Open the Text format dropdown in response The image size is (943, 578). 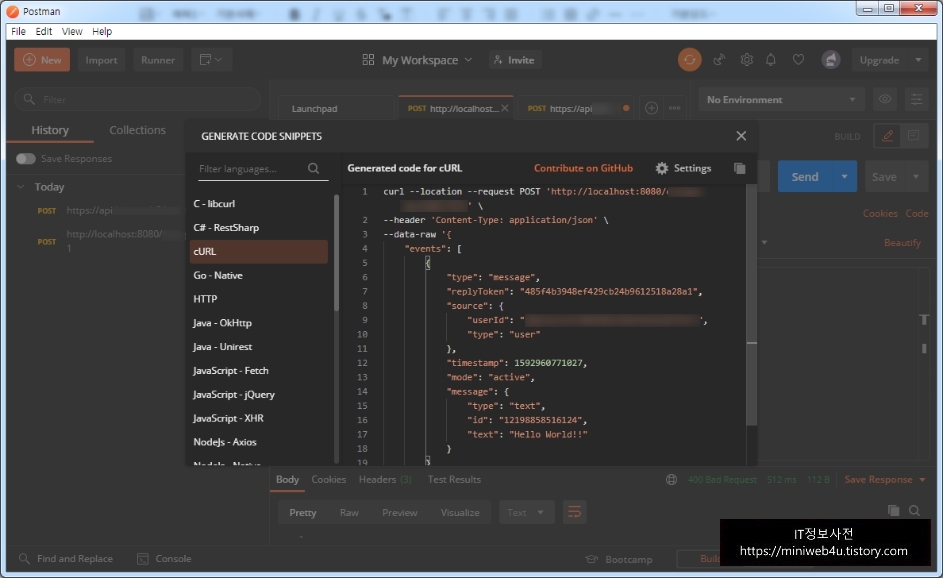pos(526,512)
